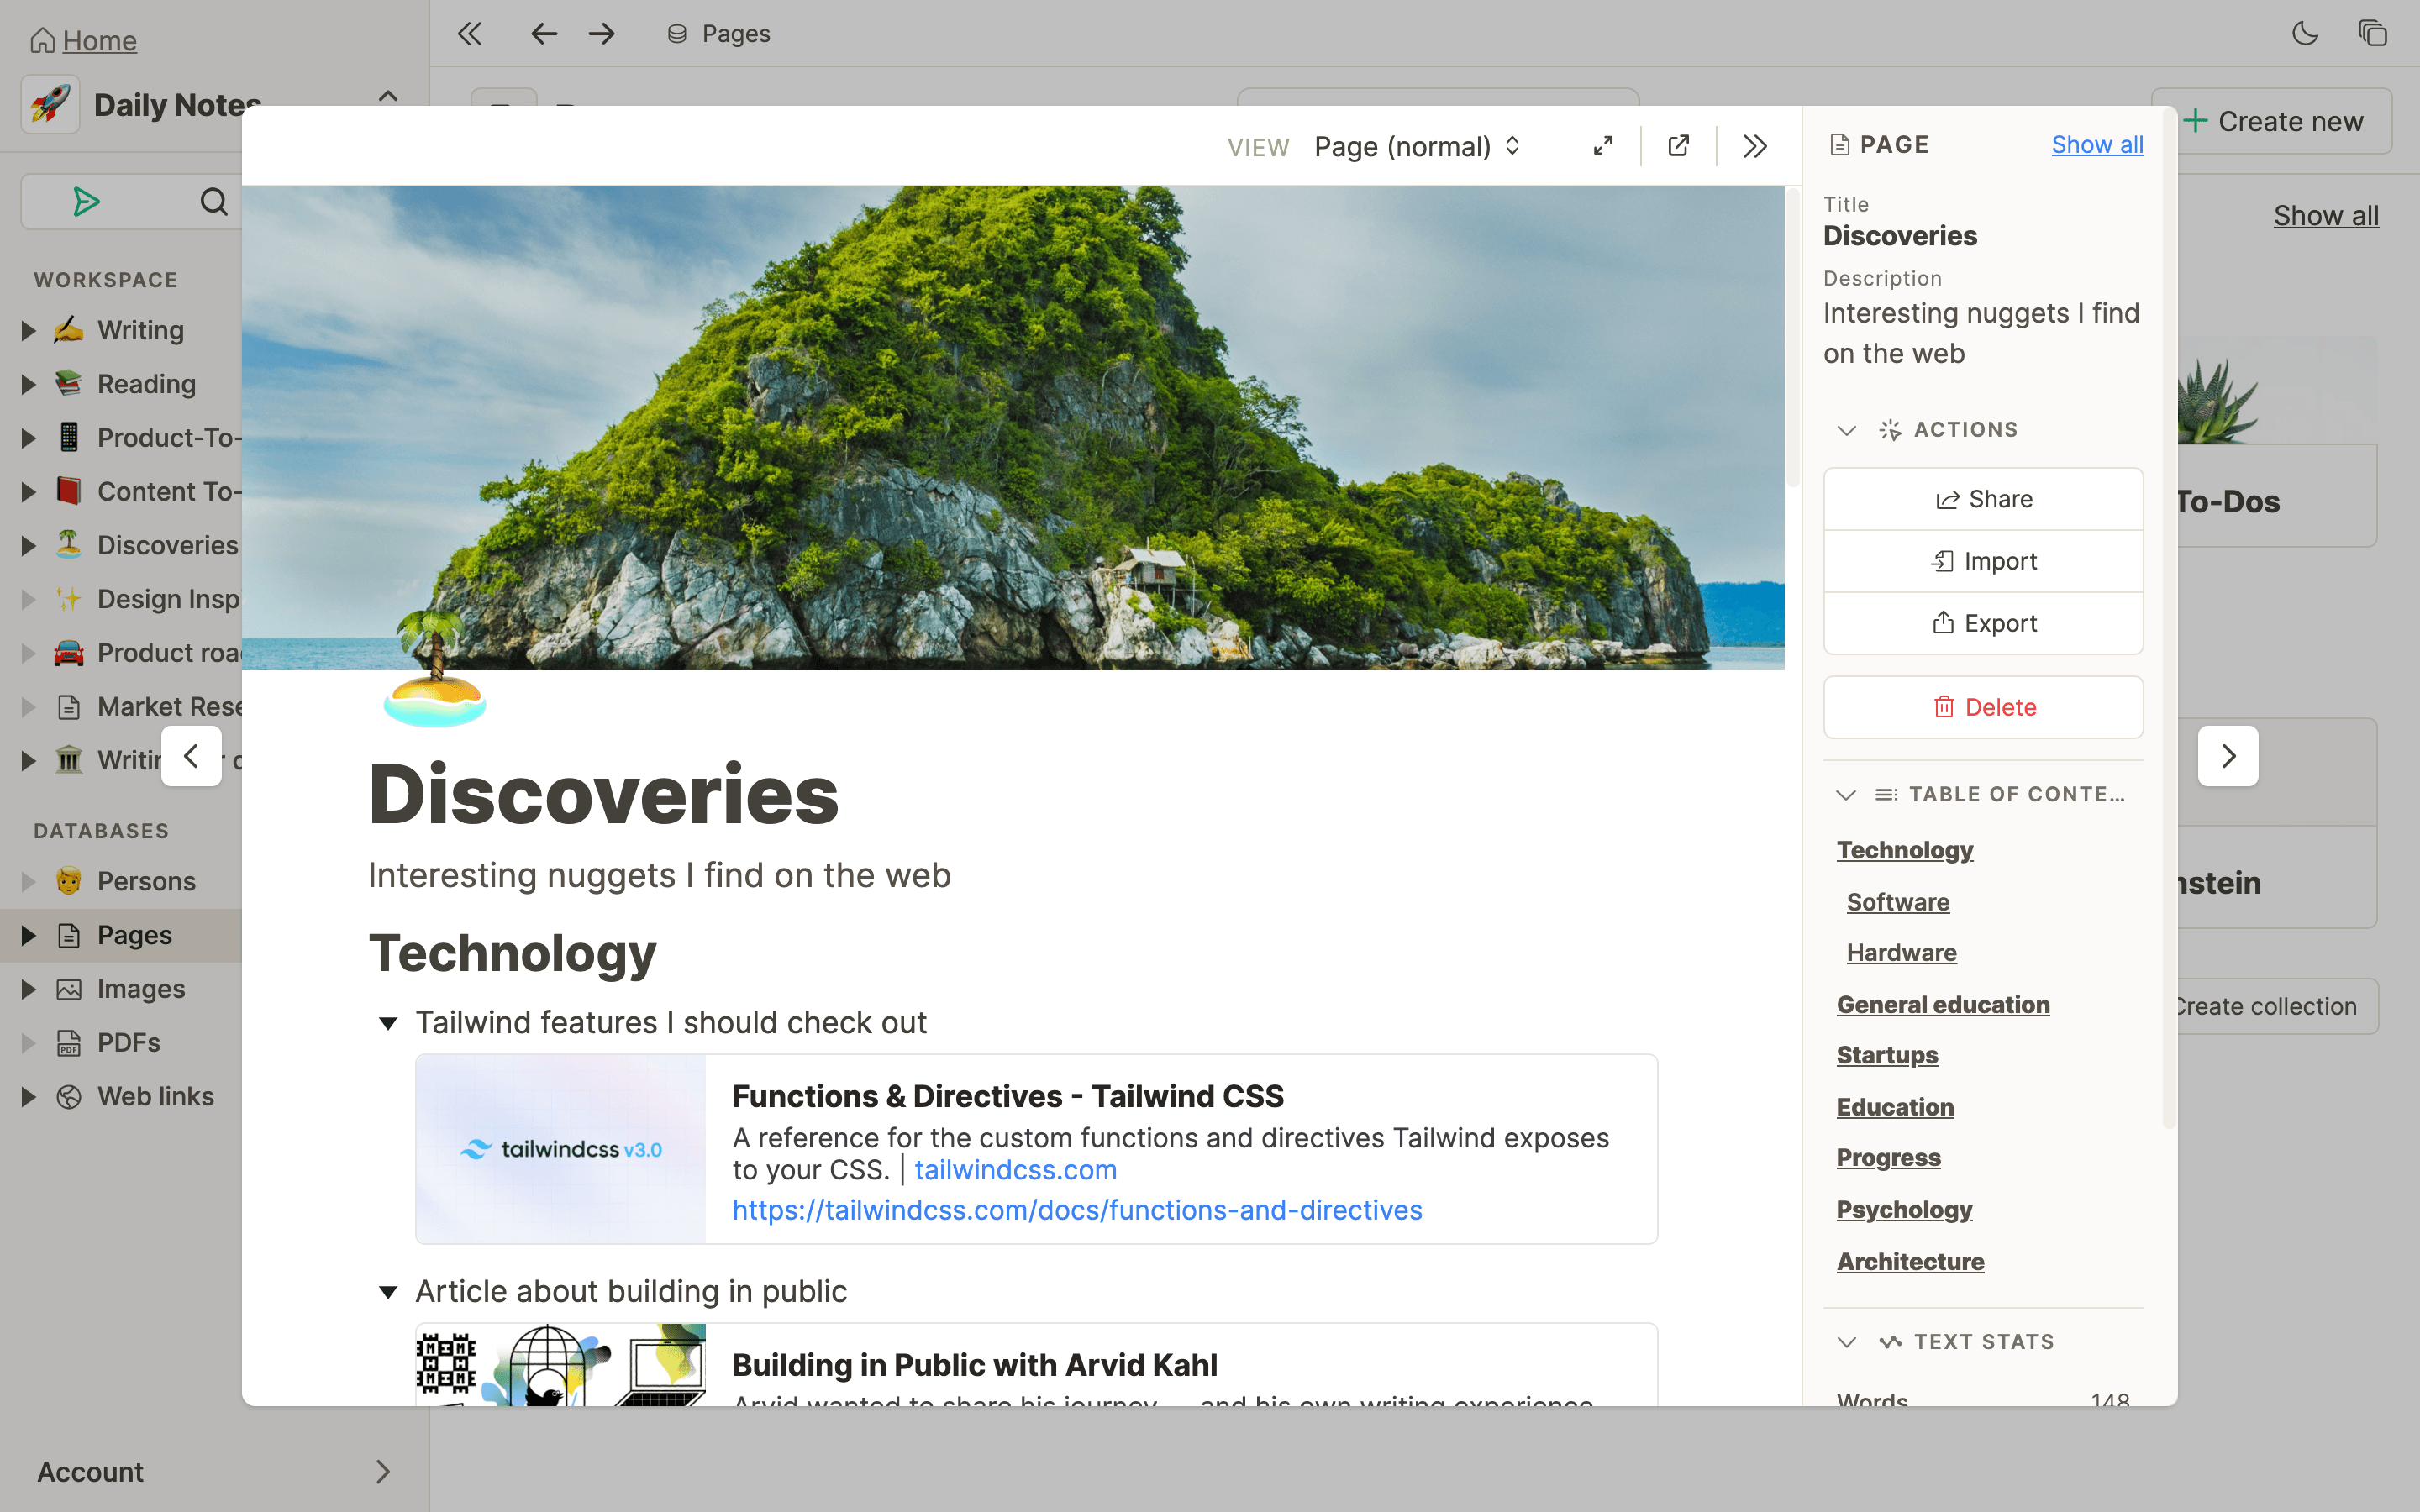The image size is (2420, 1512).
Task: Navigate forward using the forward arrow
Action: (x=601, y=33)
